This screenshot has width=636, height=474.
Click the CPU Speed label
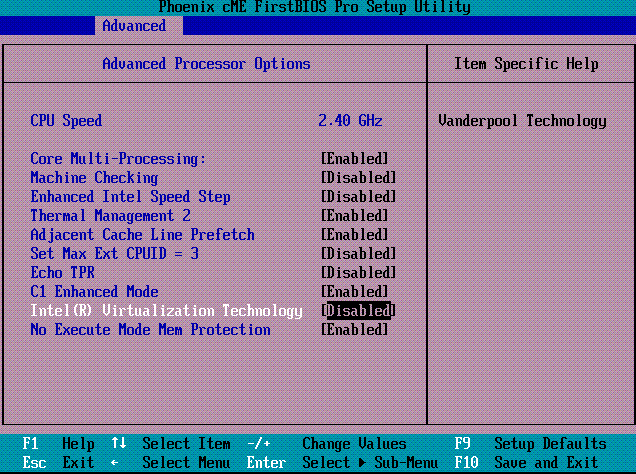66,121
